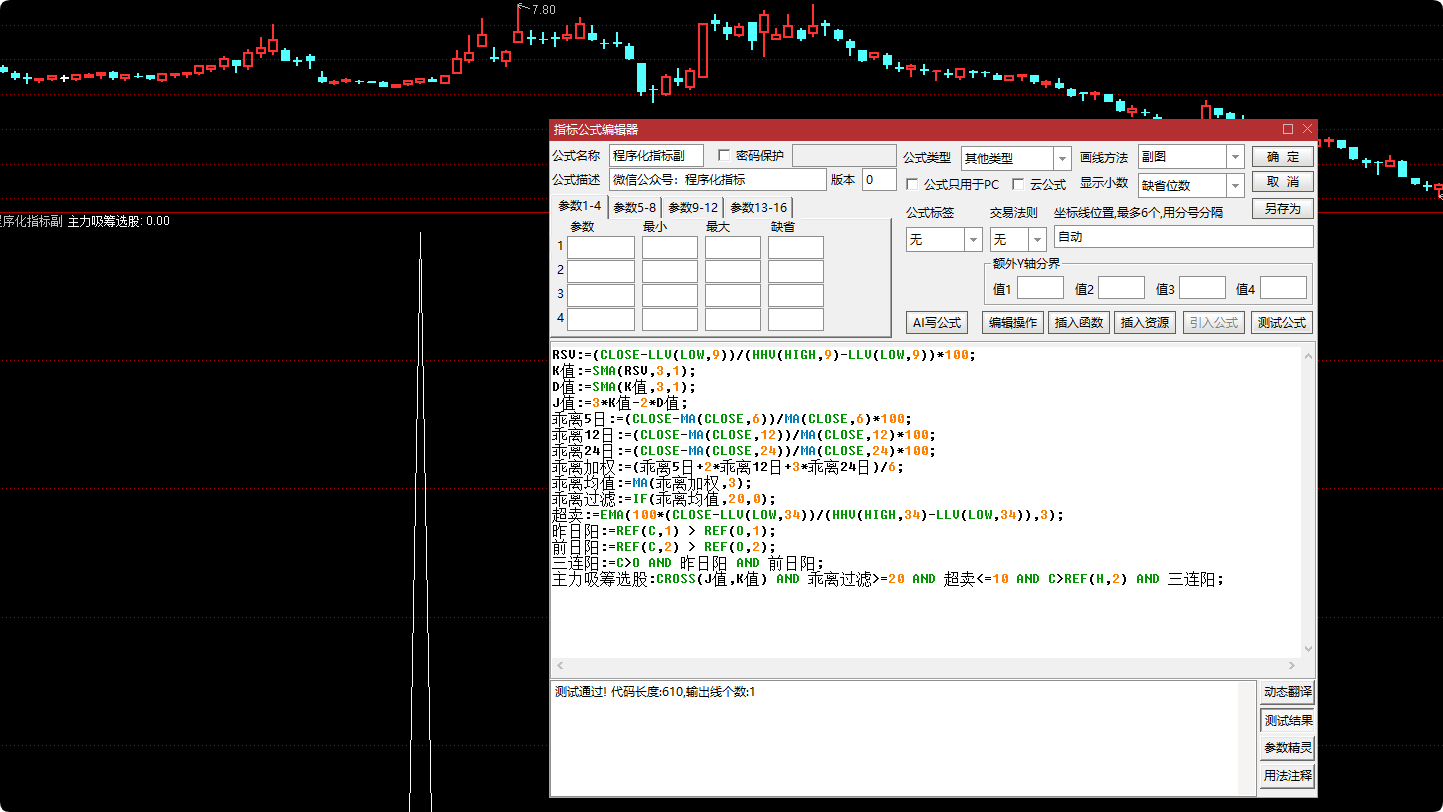Open the 用法注释 panel

(1287, 775)
